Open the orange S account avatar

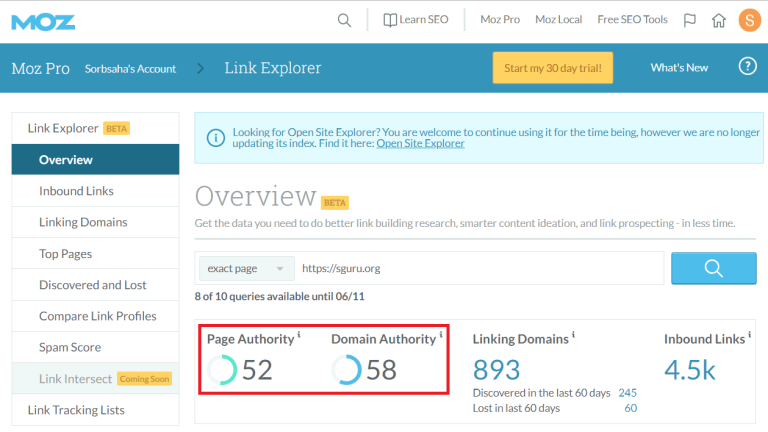click(749, 20)
